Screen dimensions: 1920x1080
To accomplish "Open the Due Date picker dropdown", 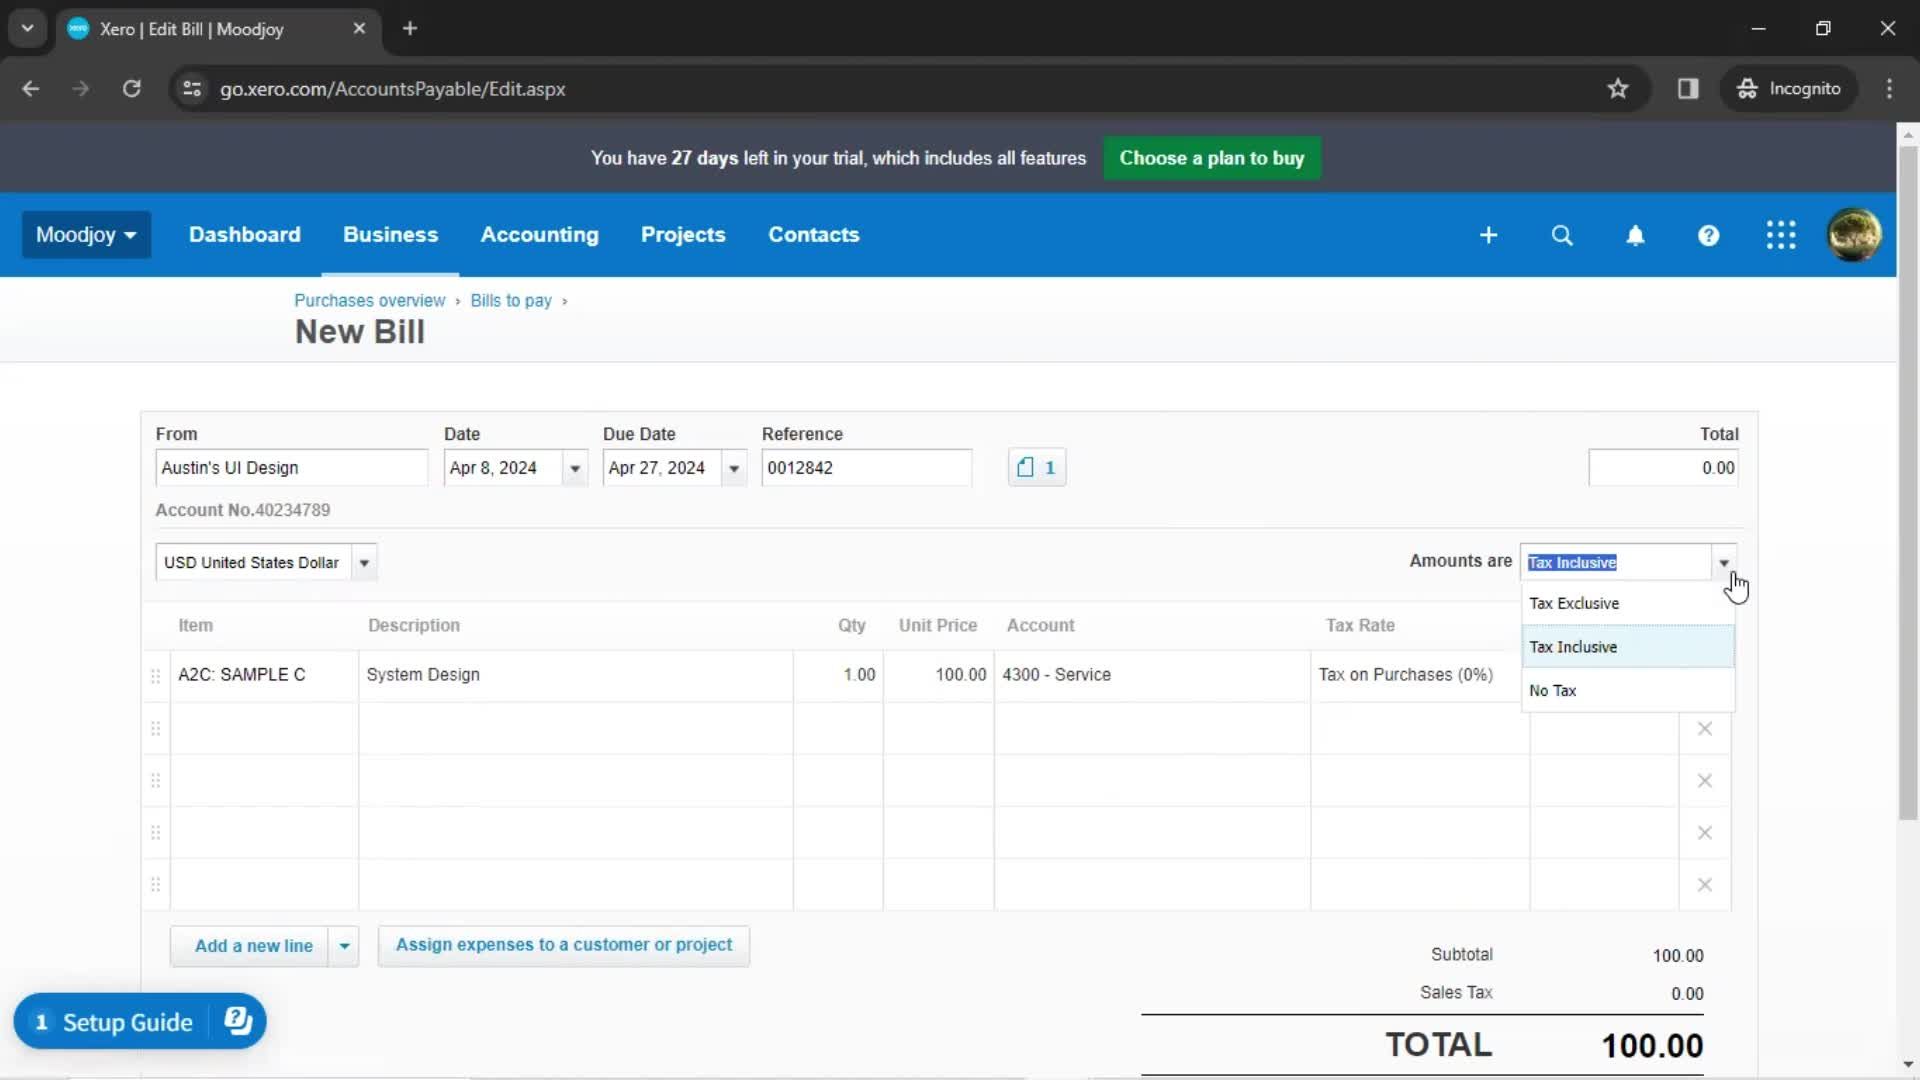I will point(734,468).
